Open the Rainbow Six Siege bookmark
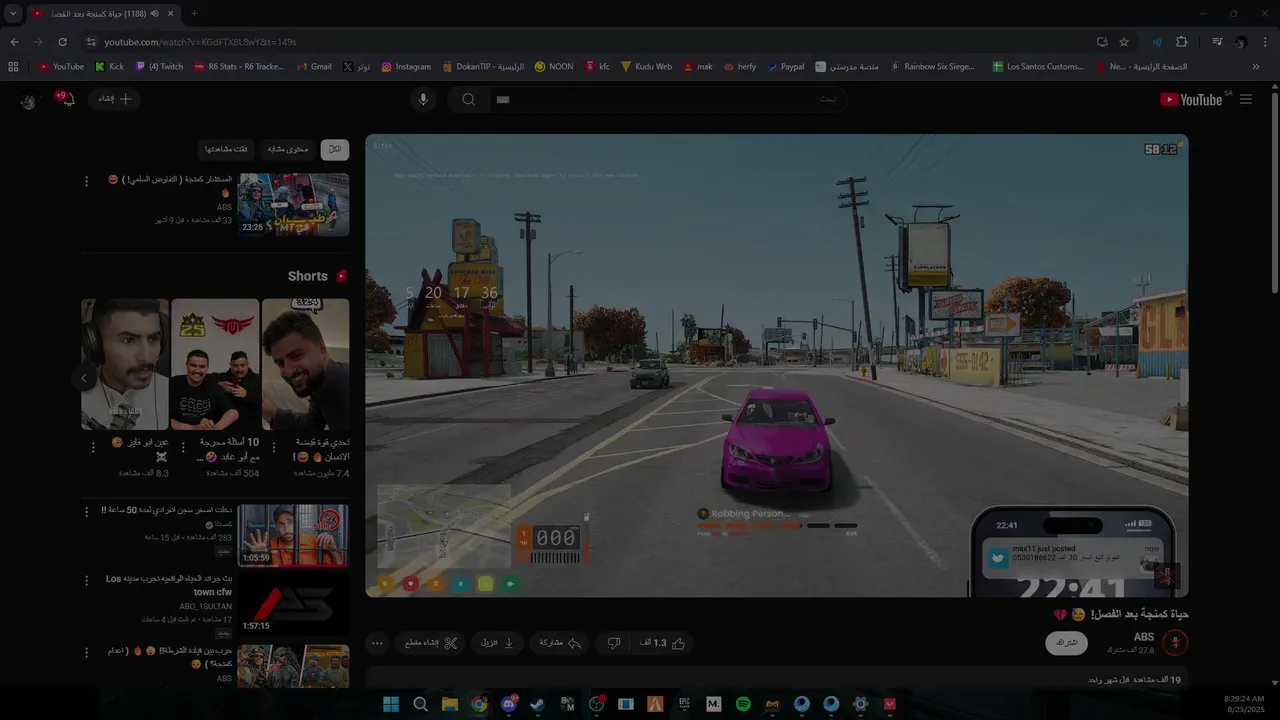This screenshot has width=1280, height=720. pyautogui.click(x=933, y=66)
